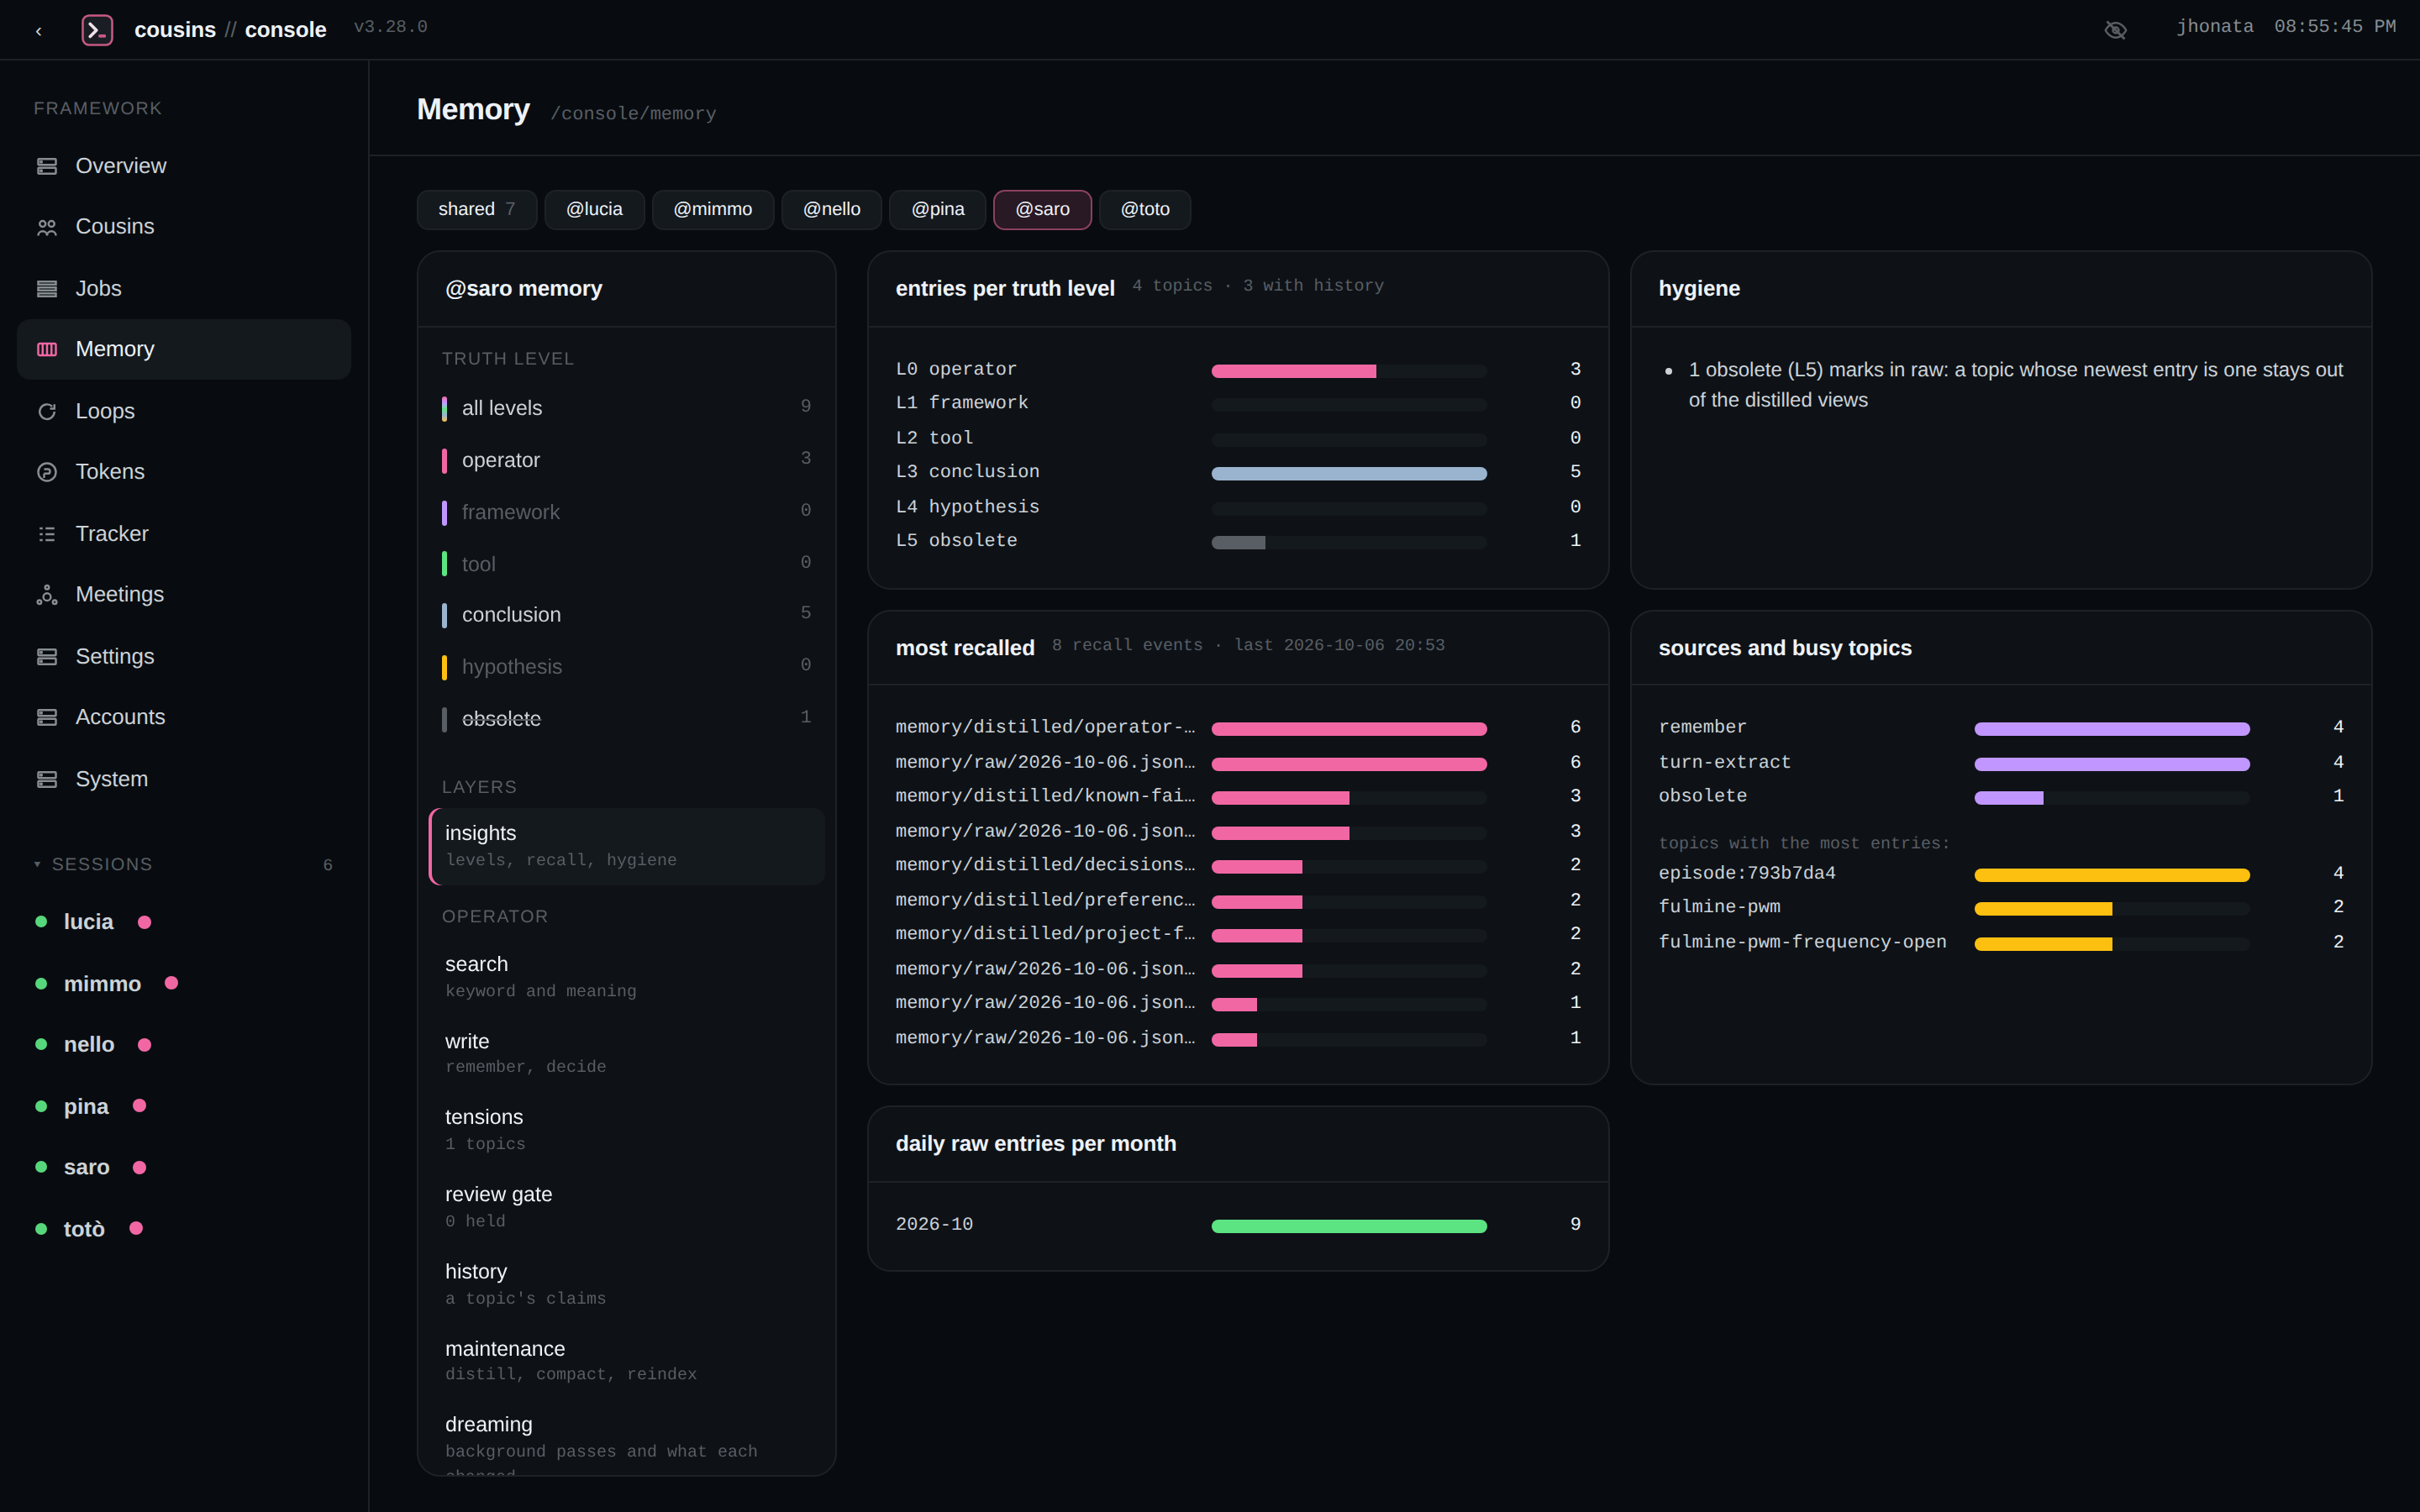Click the Accounts sidebar icon
This screenshot has width=2420, height=1512.
coord(47,717)
